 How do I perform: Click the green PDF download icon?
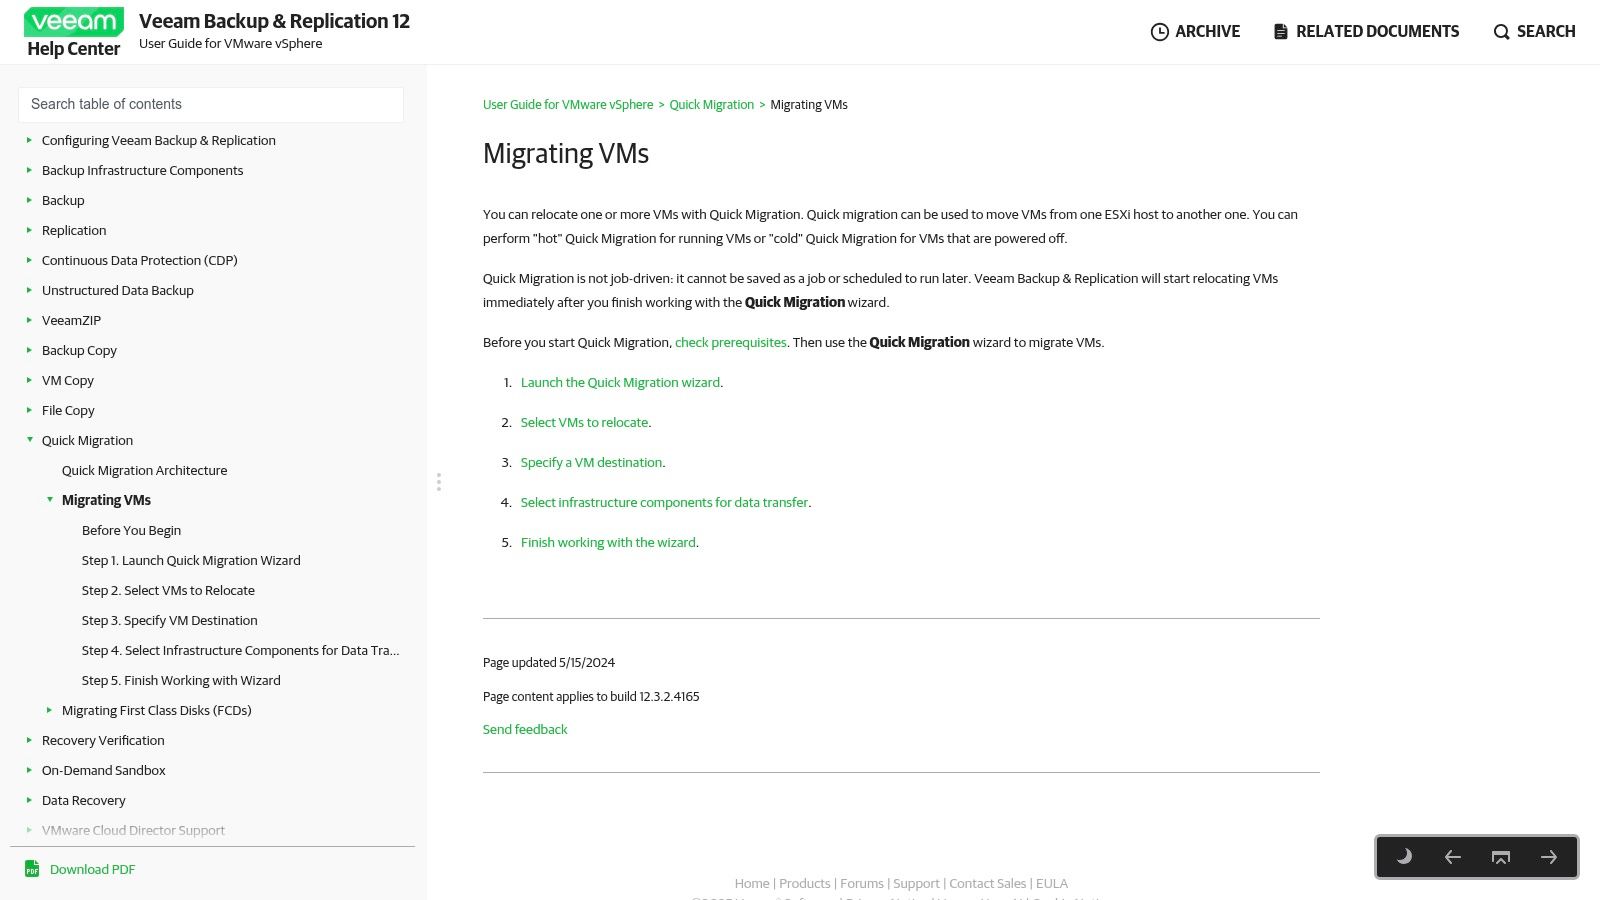click(x=33, y=869)
